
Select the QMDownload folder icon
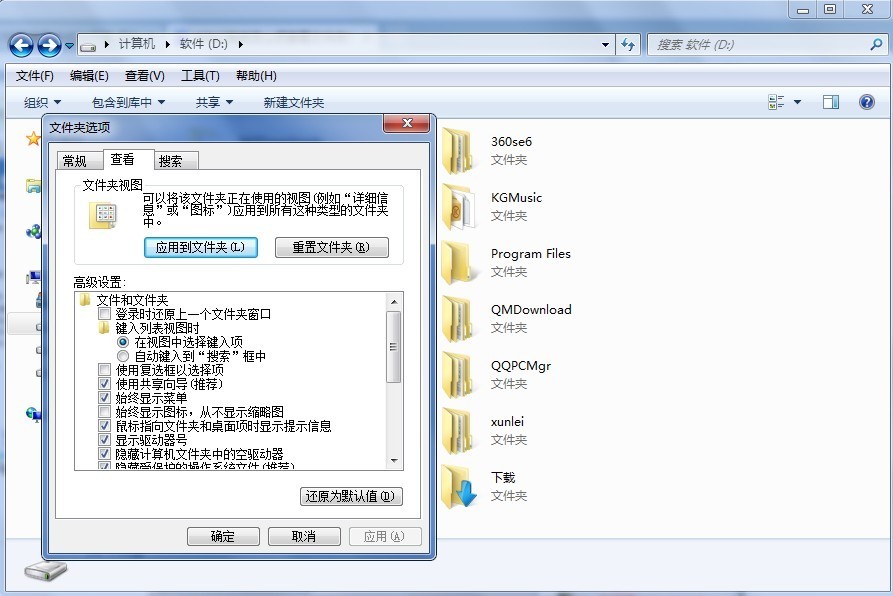pyautogui.click(x=457, y=318)
